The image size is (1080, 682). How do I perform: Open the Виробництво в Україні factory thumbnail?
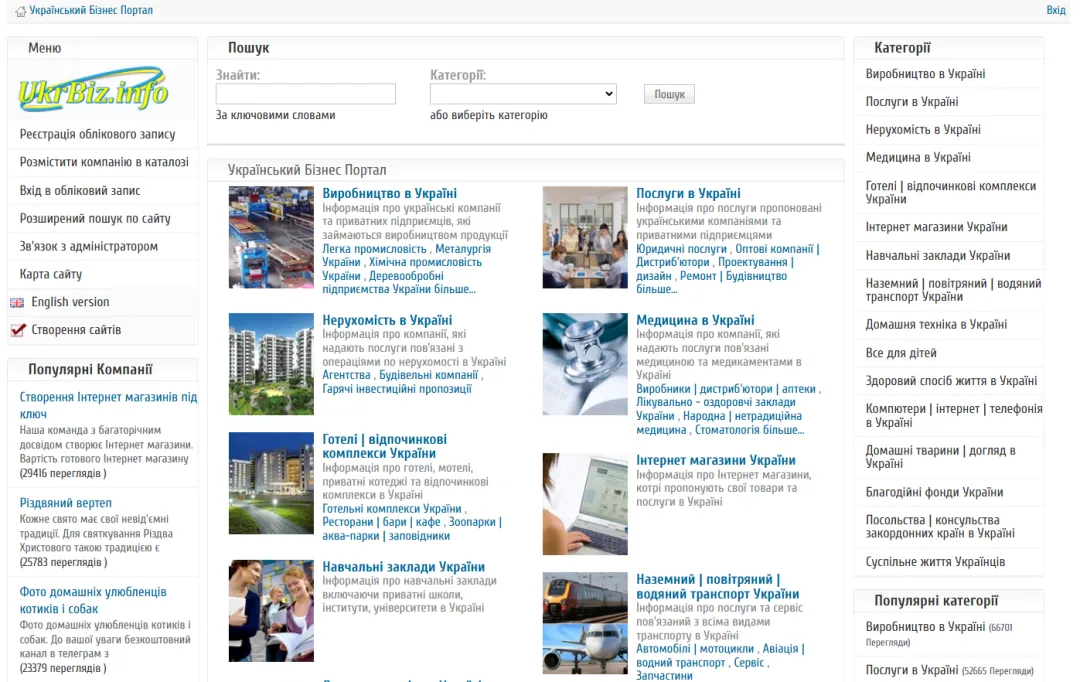(271, 237)
